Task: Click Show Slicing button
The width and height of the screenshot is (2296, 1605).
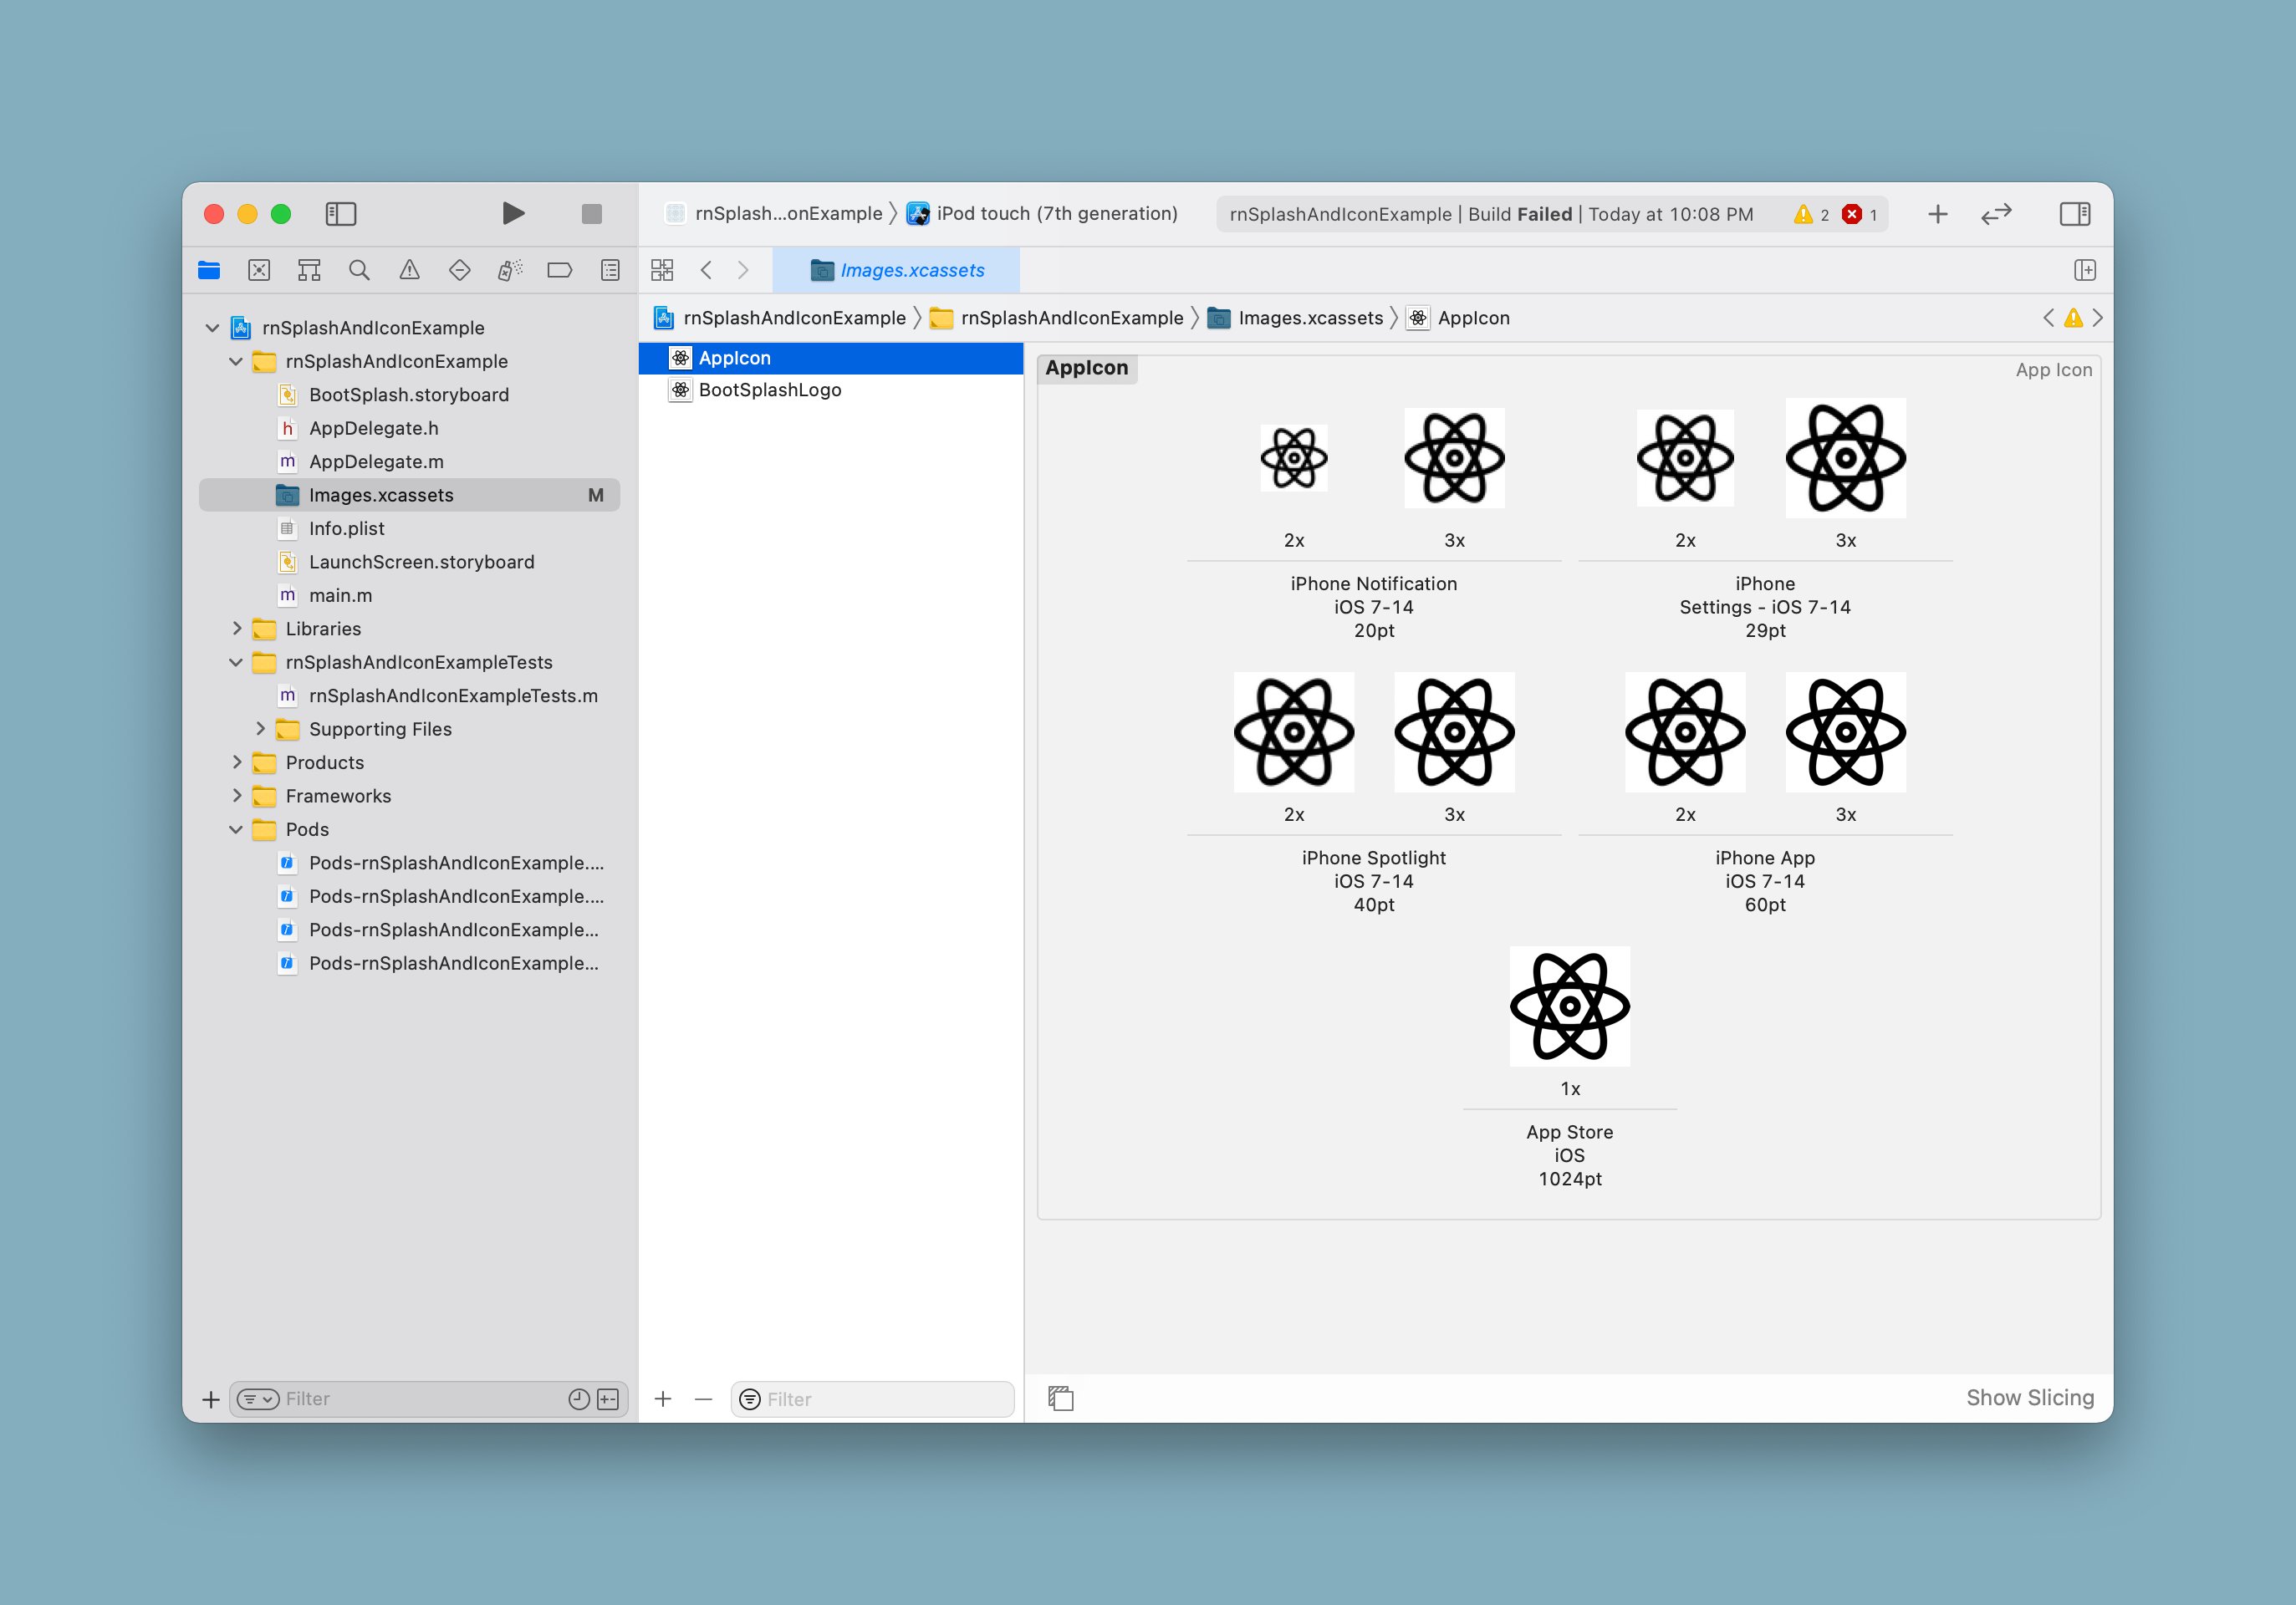Action: click(2030, 1398)
